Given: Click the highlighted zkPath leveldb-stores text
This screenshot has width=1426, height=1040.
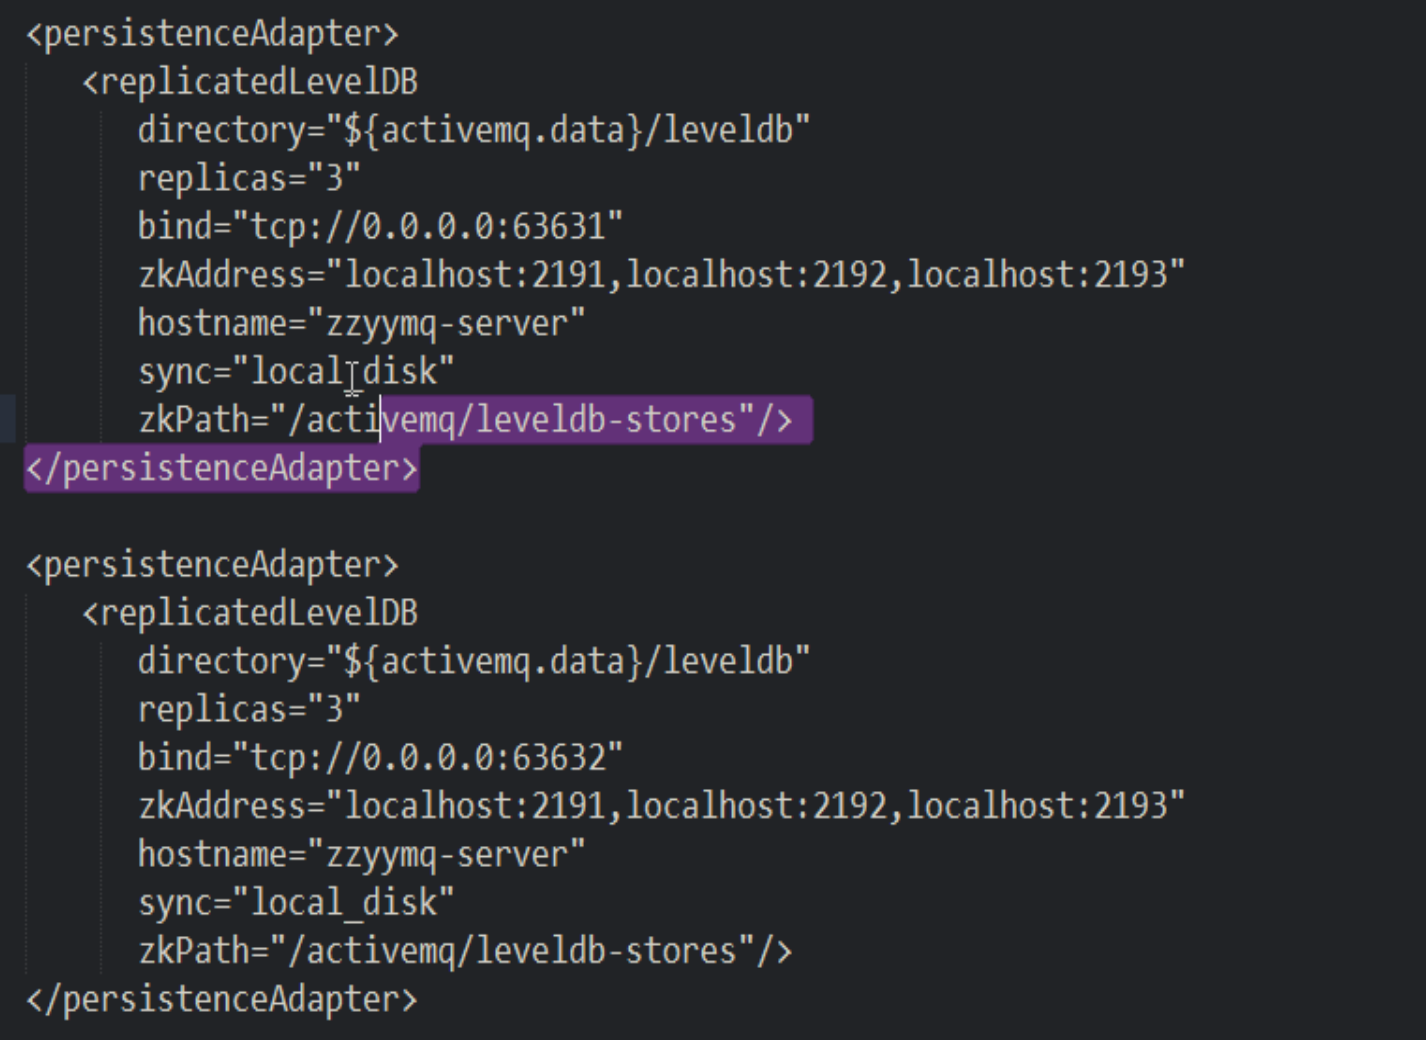Looking at the screenshot, I should coord(596,419).
